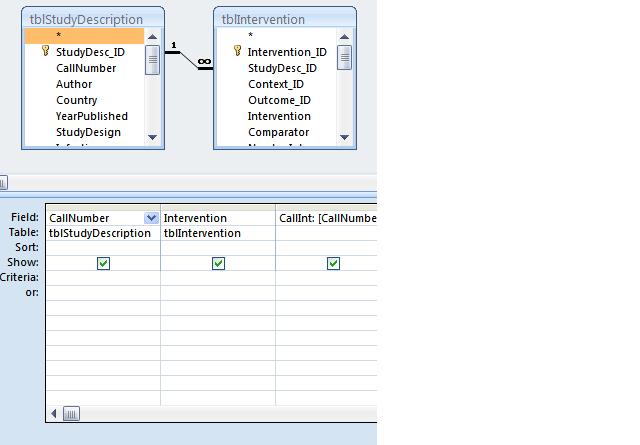Select Comparator field in tblIntervention
Image resolution: width=640 pixels, height=445 pixels.
[278, 132]
